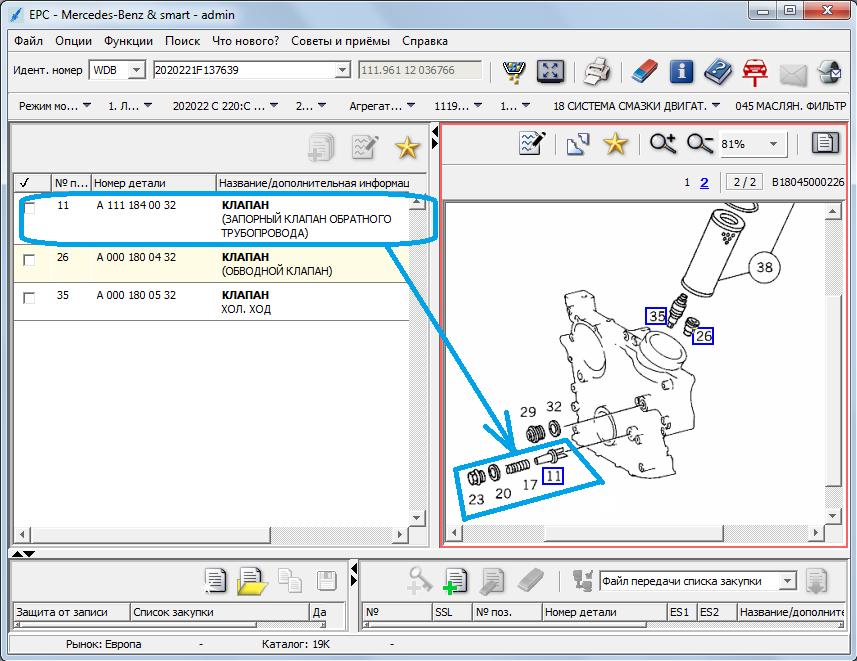Open the 'Советы и приёмы' menu

tap(340, 41)
